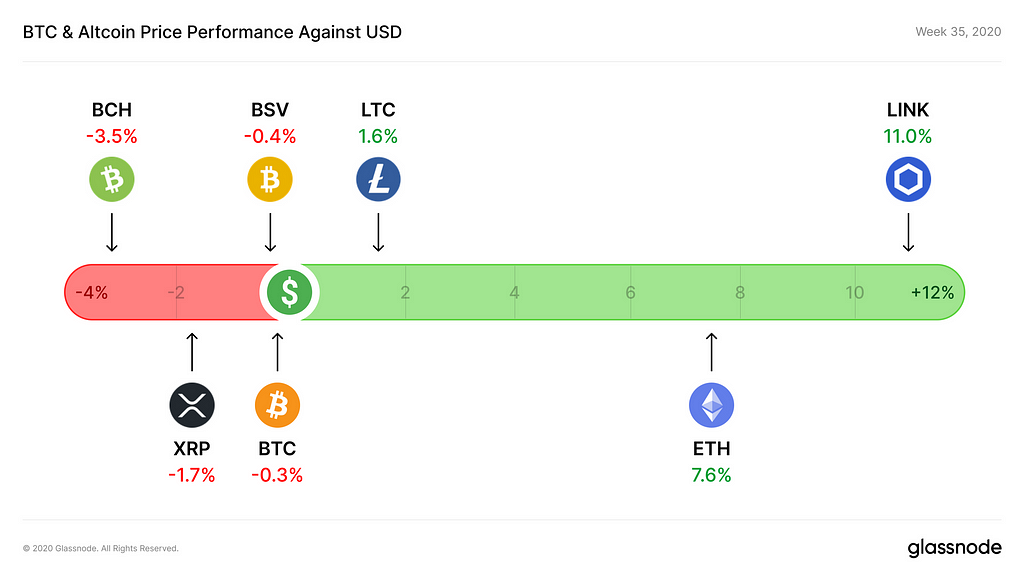Click the green Bitcoin Cash coin icon
The width and height of the screenshot is (1024, 576).
[x=112, y=179]
